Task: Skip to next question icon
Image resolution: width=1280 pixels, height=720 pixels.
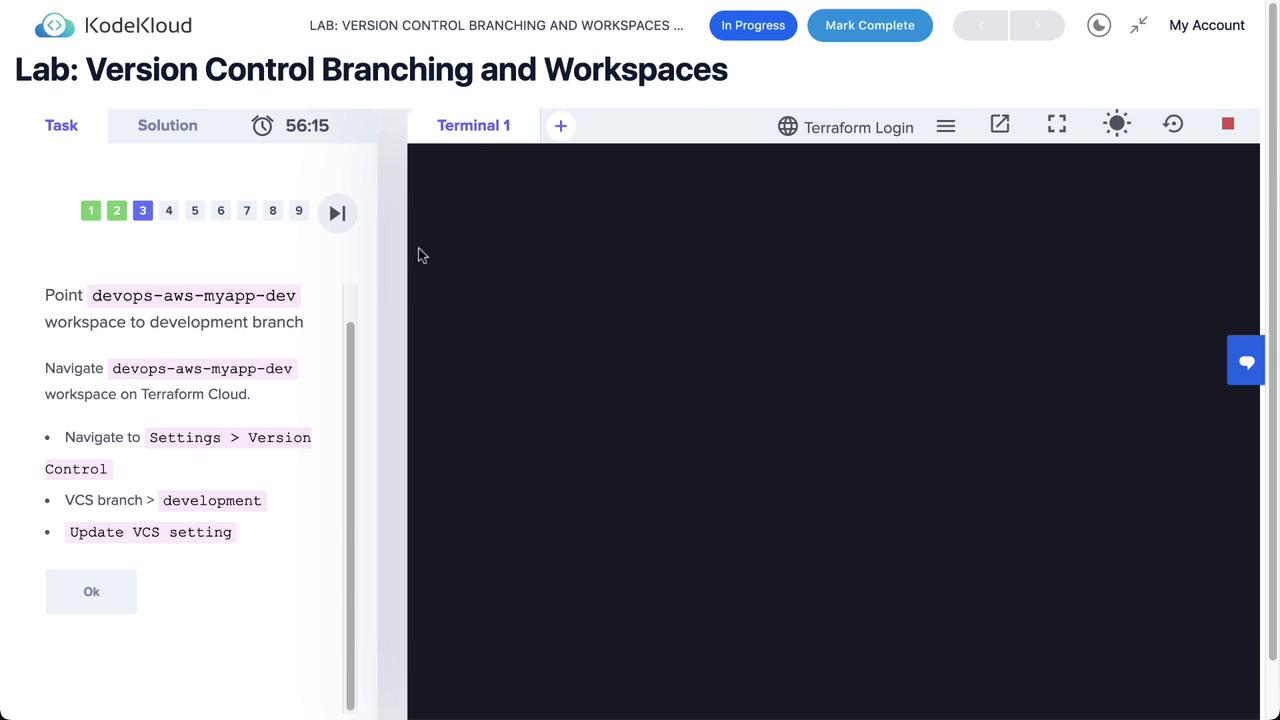Action: [338, 213]
